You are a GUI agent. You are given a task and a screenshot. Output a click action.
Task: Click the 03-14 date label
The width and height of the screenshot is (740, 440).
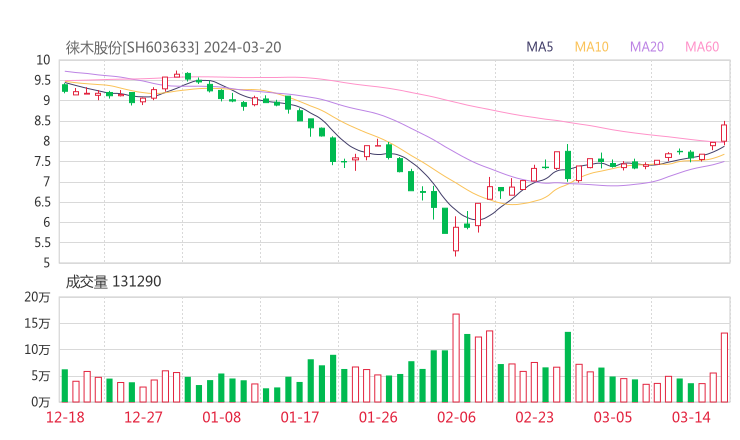pos(691,417)
